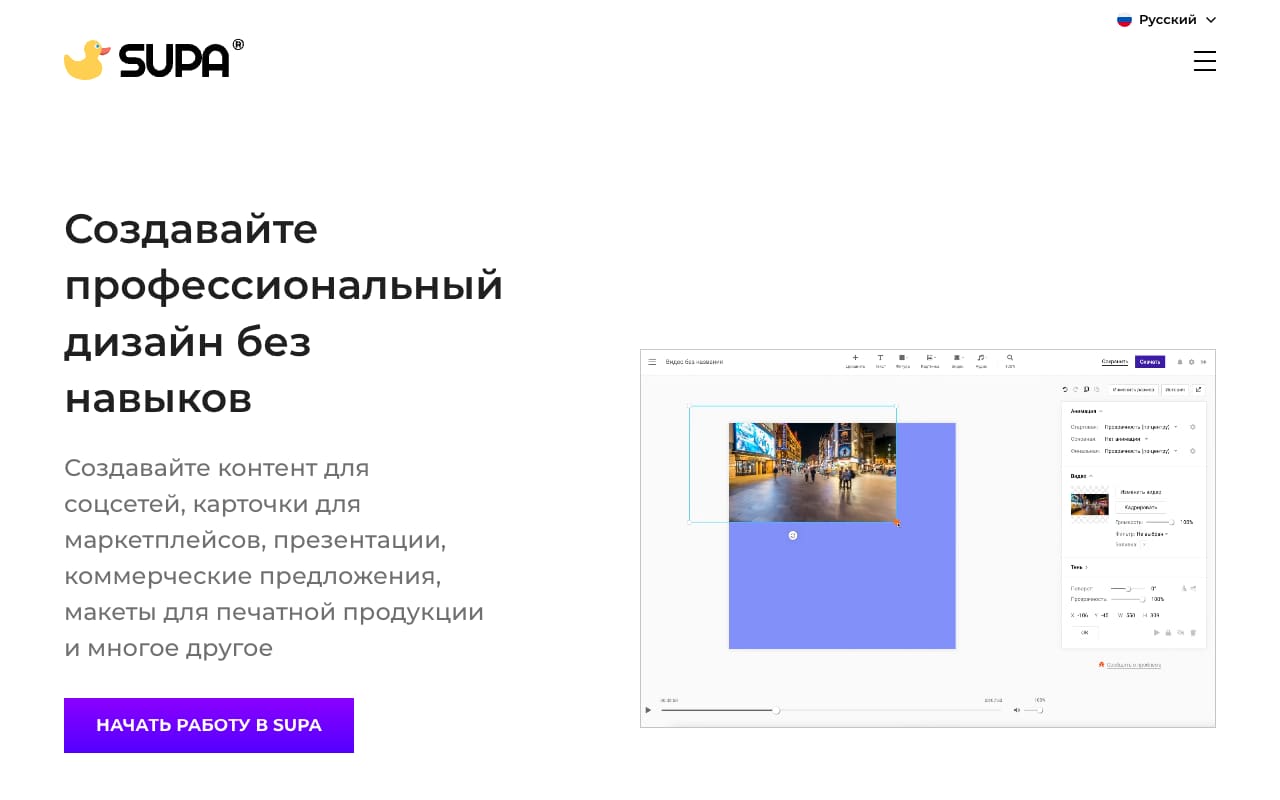Viewport: 1280px width, 800px height.
Task: Open the Русский language dropdown
Action: (1167, 20)
